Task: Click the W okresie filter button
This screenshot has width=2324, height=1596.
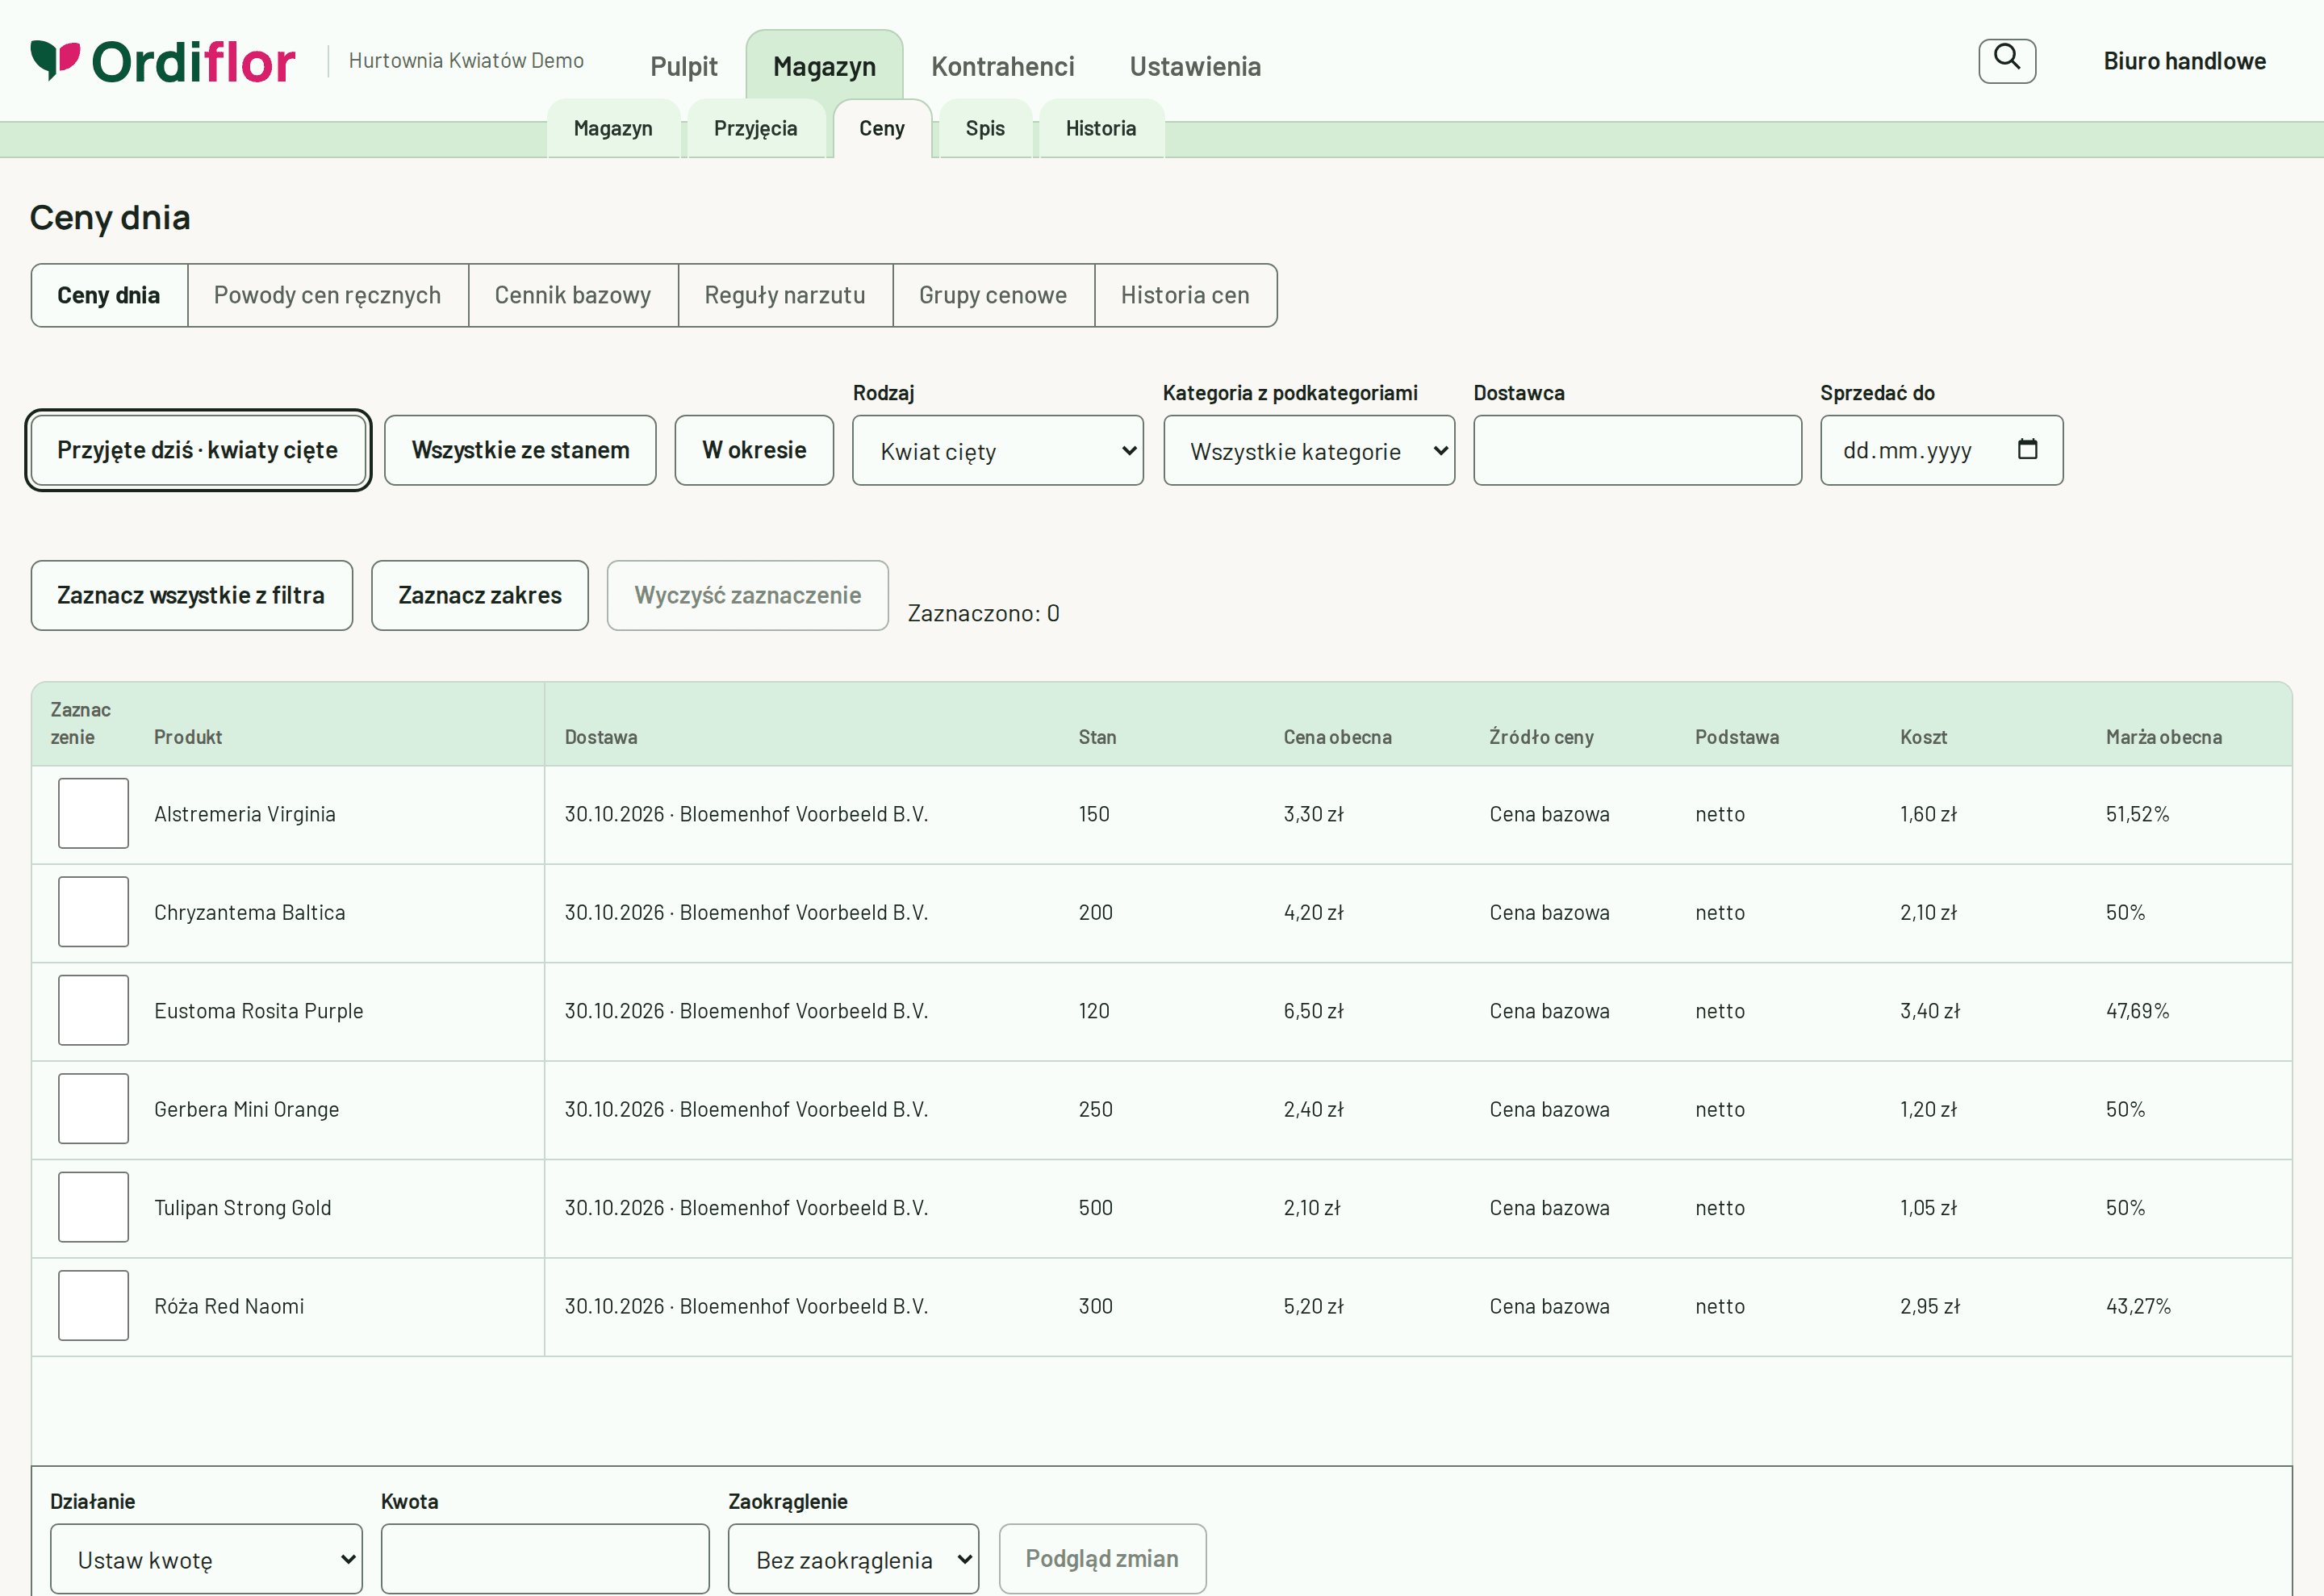Action: [754, 451]
